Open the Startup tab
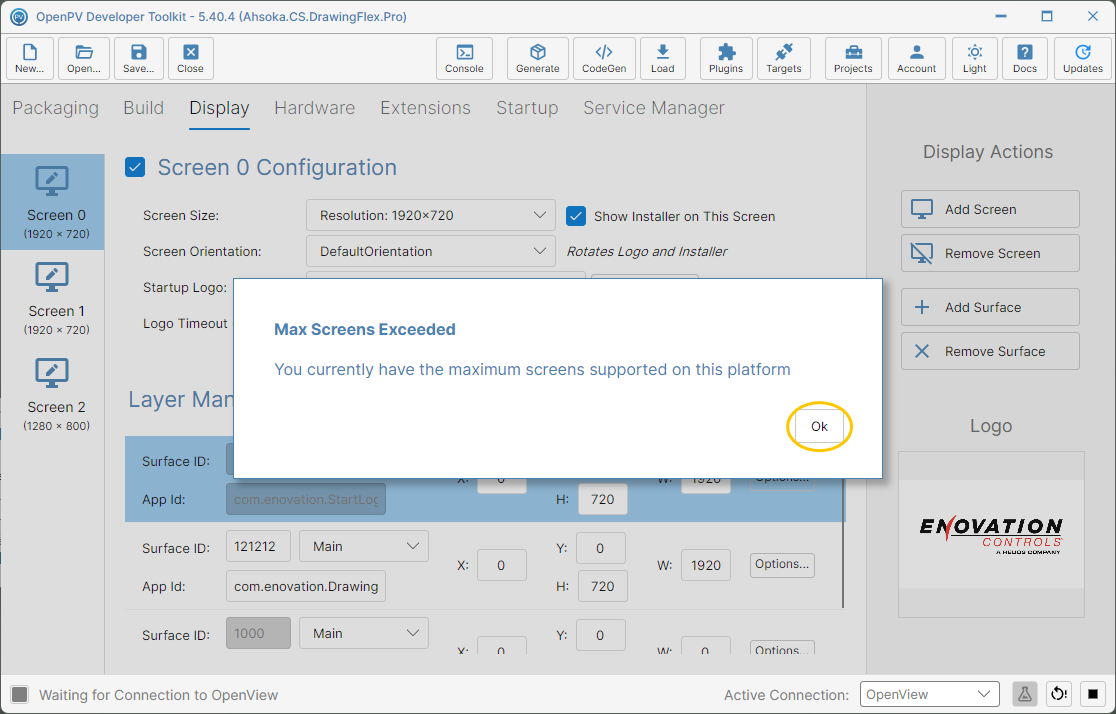 pos(527,108)
